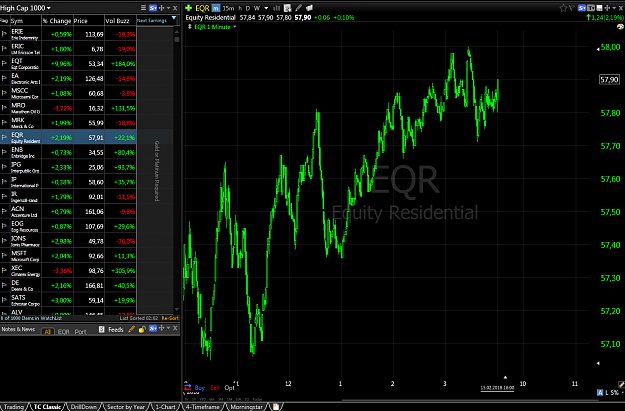This screenshot has width=625, height=411.
Task: Click the flag icon on chart header
Action: (x=572, y=8)
